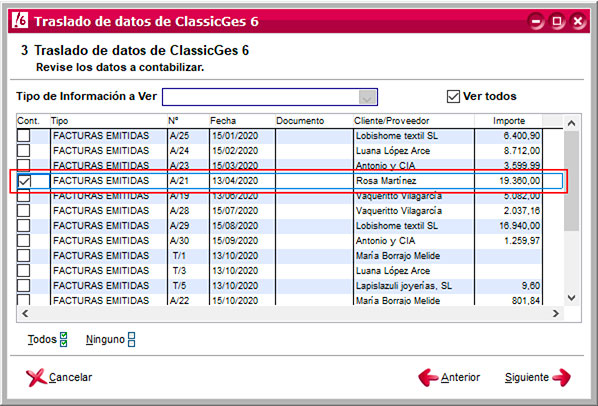The image size is (598, 406).
Task: Check the Cont. box for invoice A/29
Action: pos(24,226)
